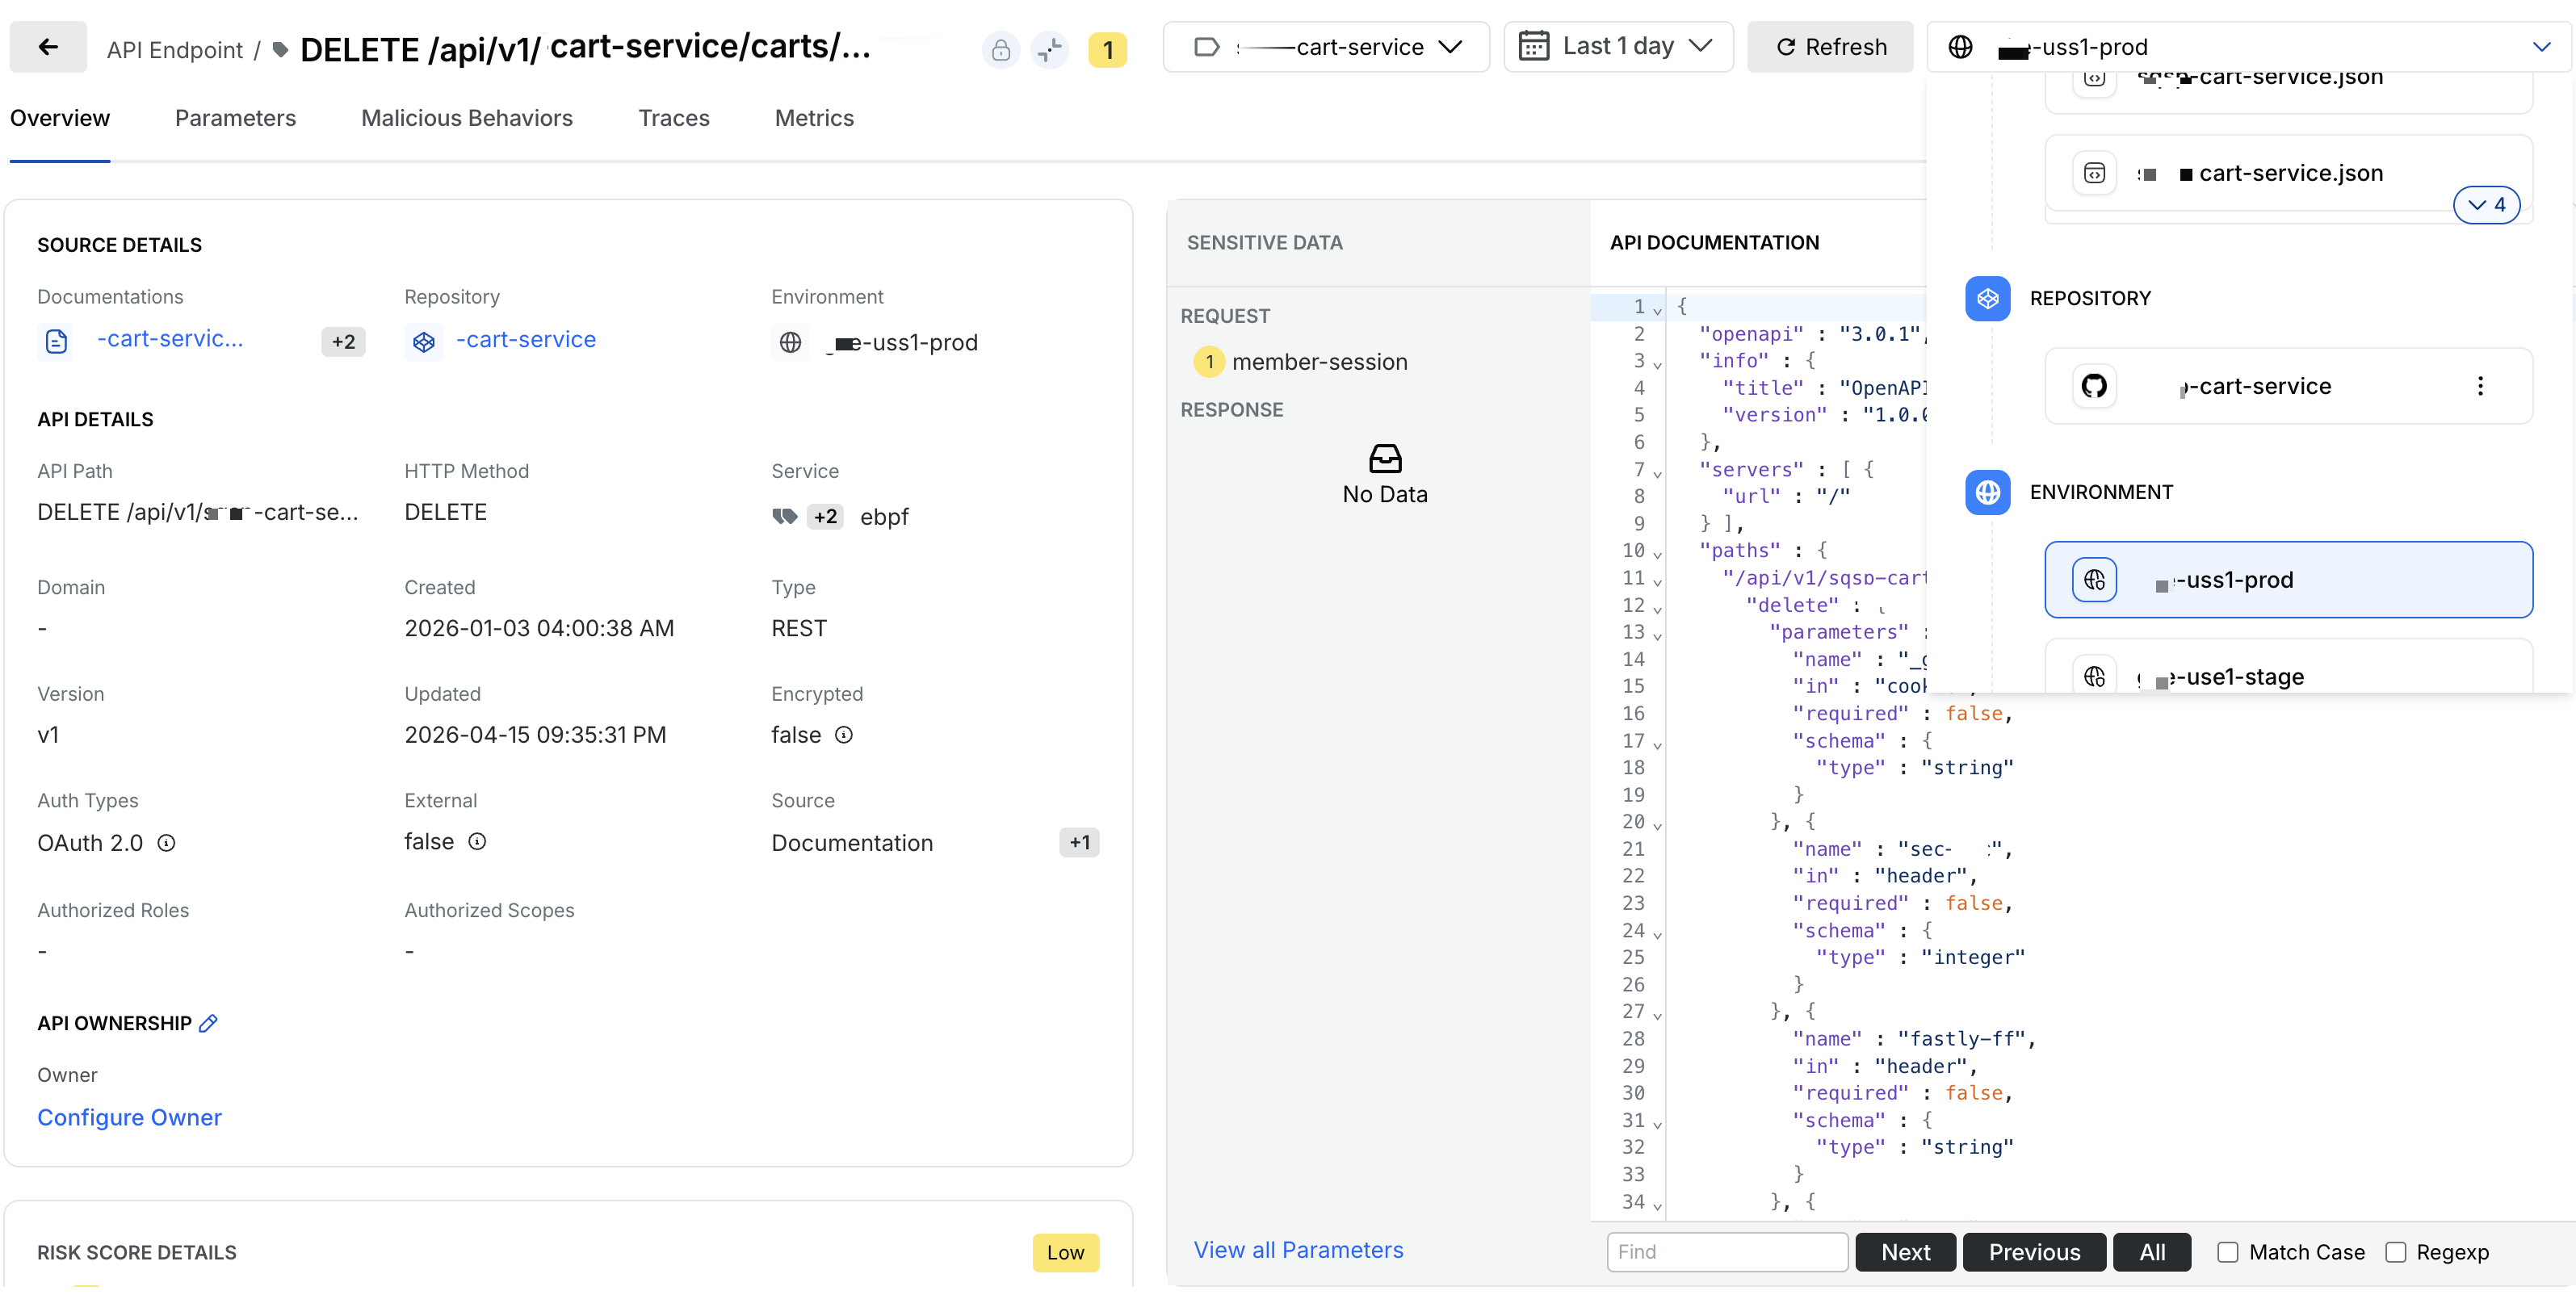Expand the chevron badge showing 4
The image size is (2576, 1295).
pyautogui.click(x=2486, y=205)
